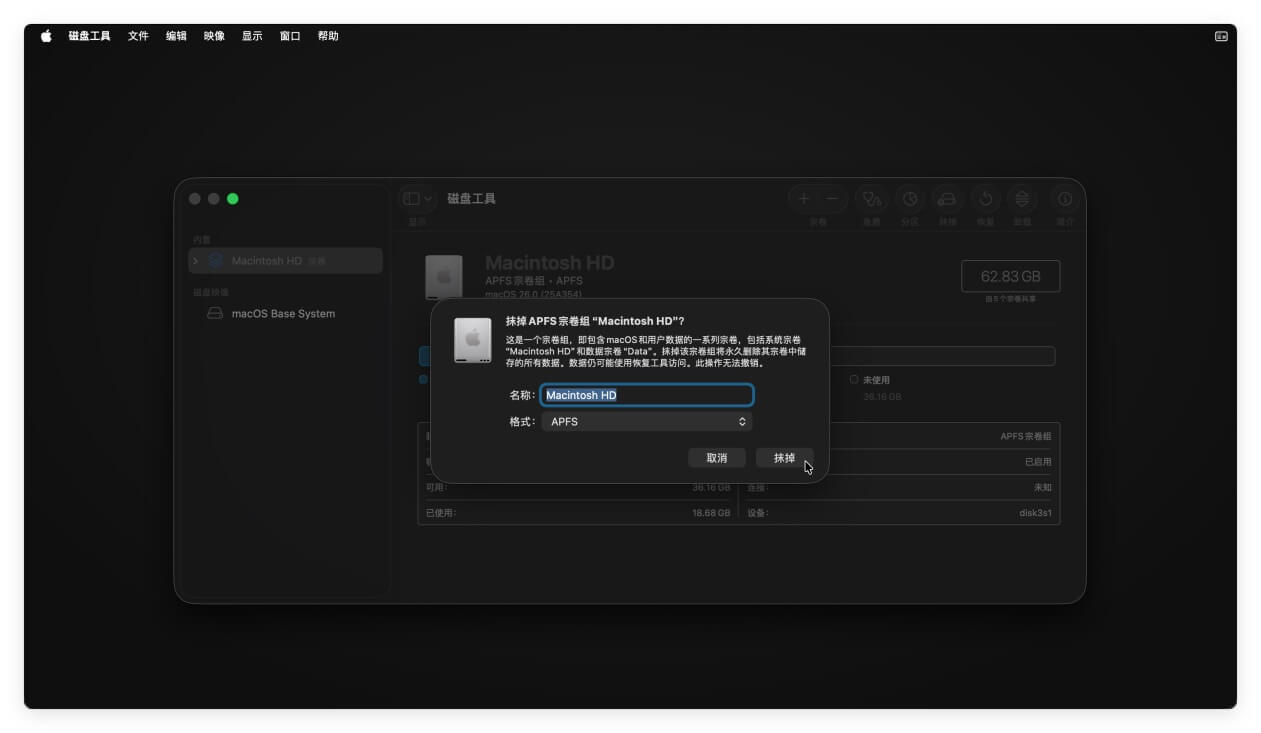
Task: Open the sidebar view options dropdown
Action: coord(418,198)
